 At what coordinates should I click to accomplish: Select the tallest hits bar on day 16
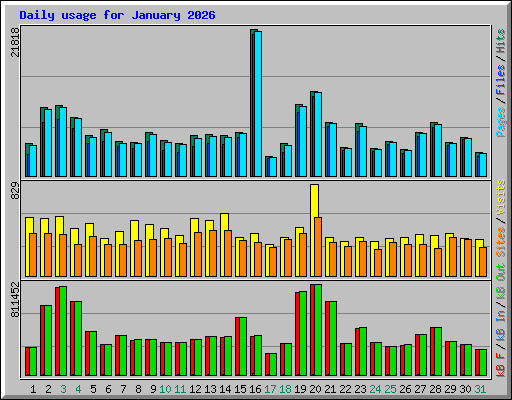click(252, 103)
